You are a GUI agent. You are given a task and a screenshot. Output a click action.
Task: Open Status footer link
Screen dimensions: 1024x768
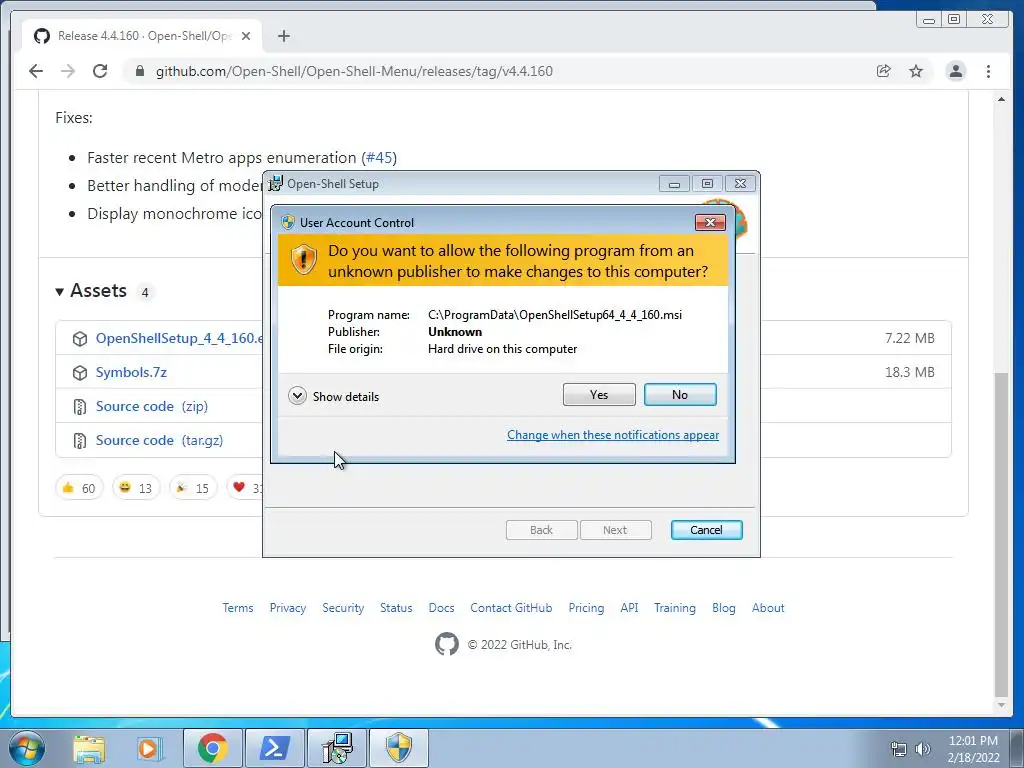(396, 608)
